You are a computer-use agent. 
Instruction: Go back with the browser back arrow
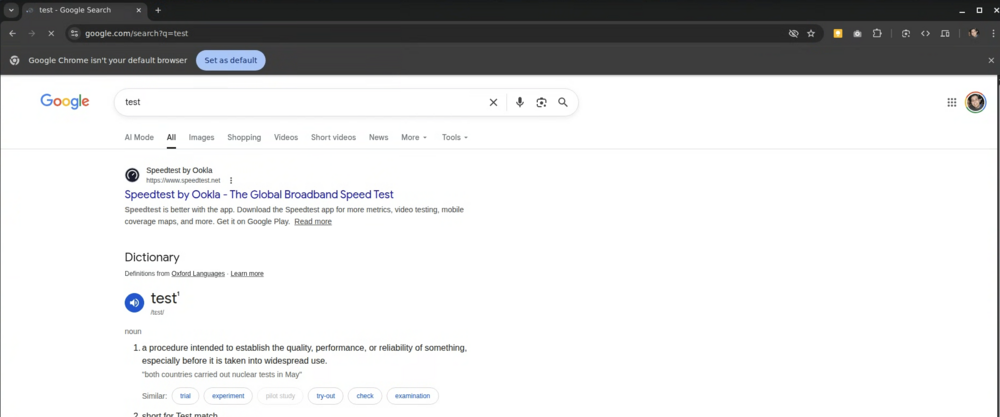(x=13, y=33)
